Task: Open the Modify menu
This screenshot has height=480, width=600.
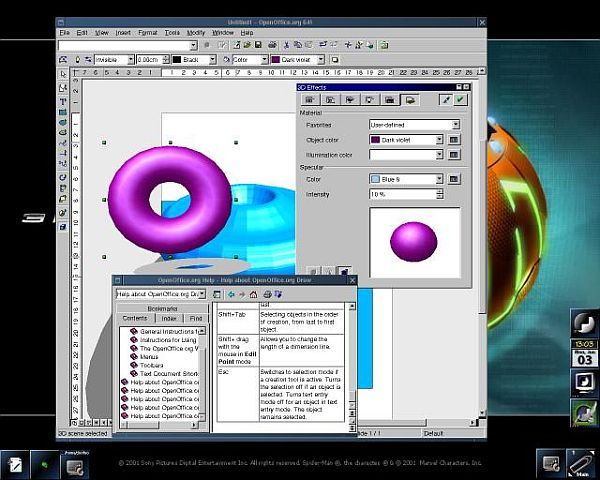Action: pos(196,33)
